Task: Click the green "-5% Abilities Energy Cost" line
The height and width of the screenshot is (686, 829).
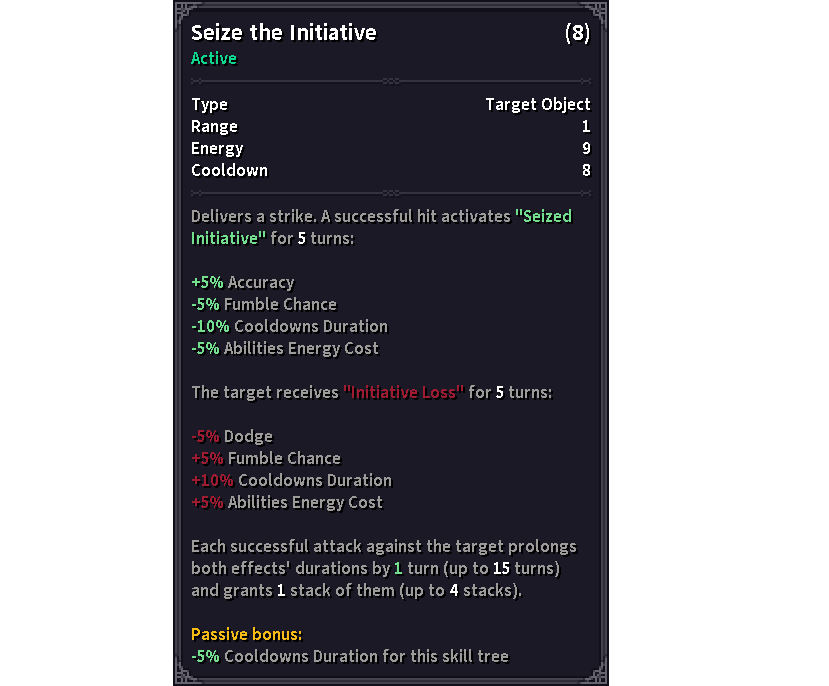Action: click(285, 348)
